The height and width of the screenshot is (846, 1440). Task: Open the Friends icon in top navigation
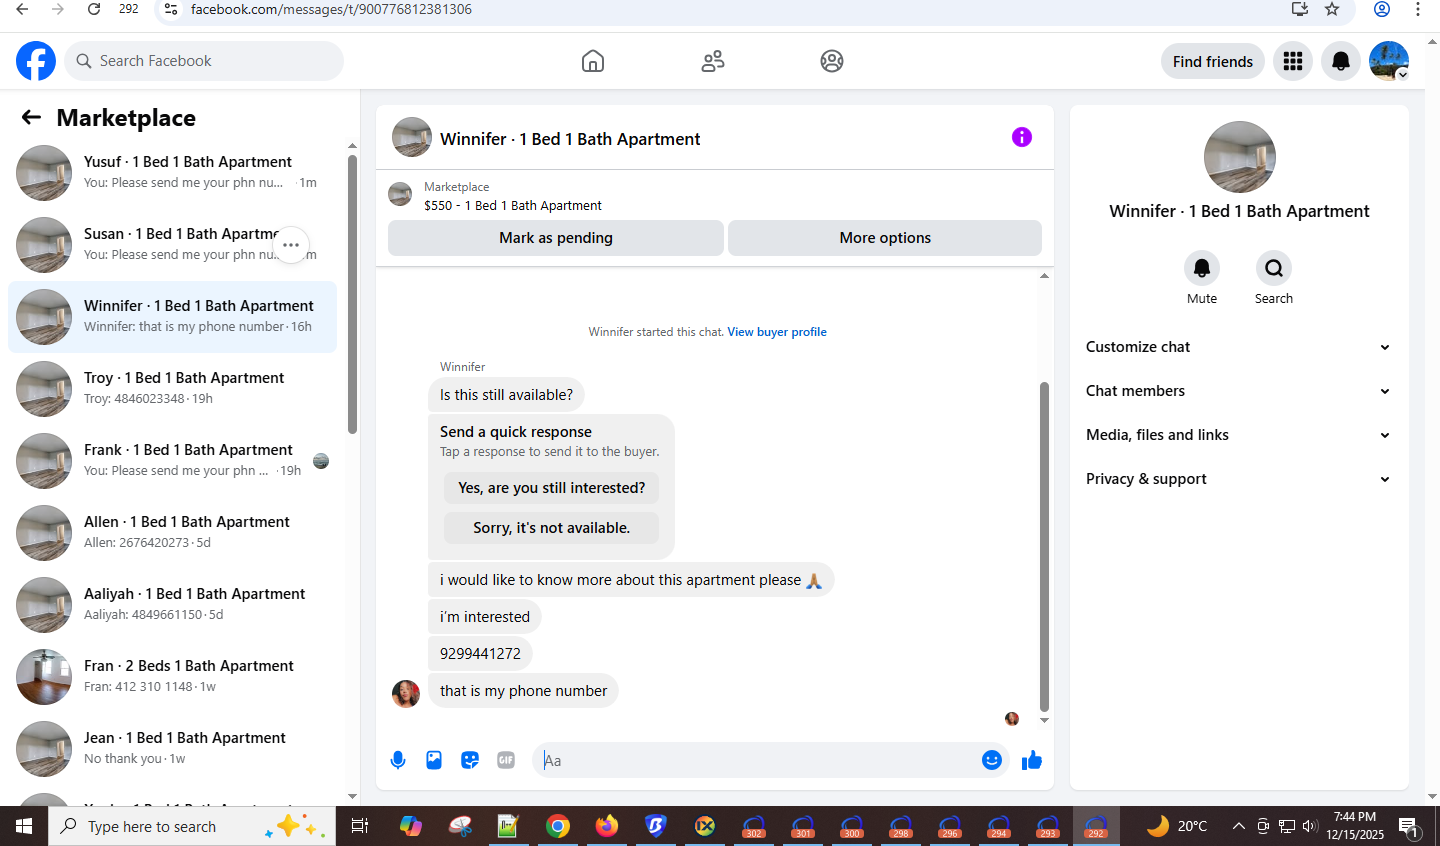click(713, 61)
